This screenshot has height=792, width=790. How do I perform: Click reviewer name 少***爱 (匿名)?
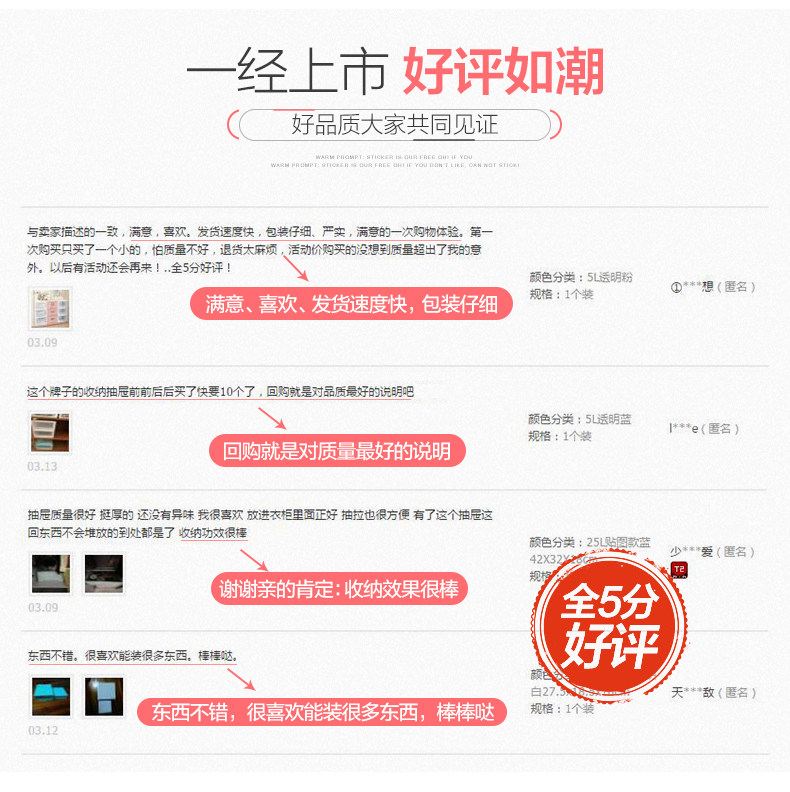click(x=712, y=552)
